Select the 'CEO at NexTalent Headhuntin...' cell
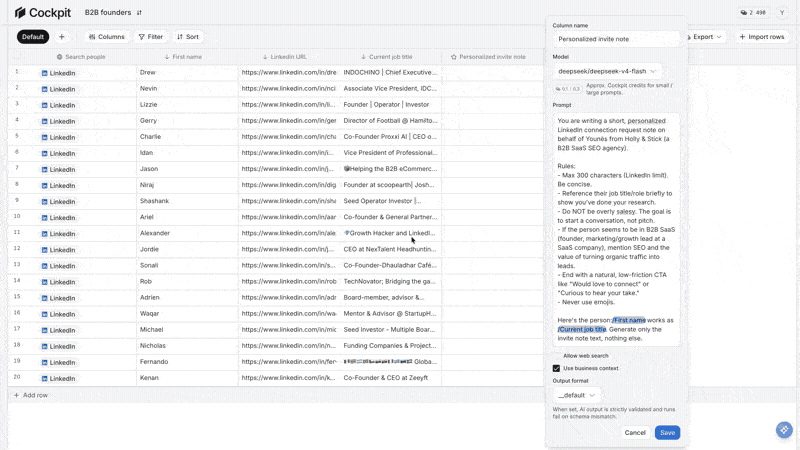 [x=391, y=249]
